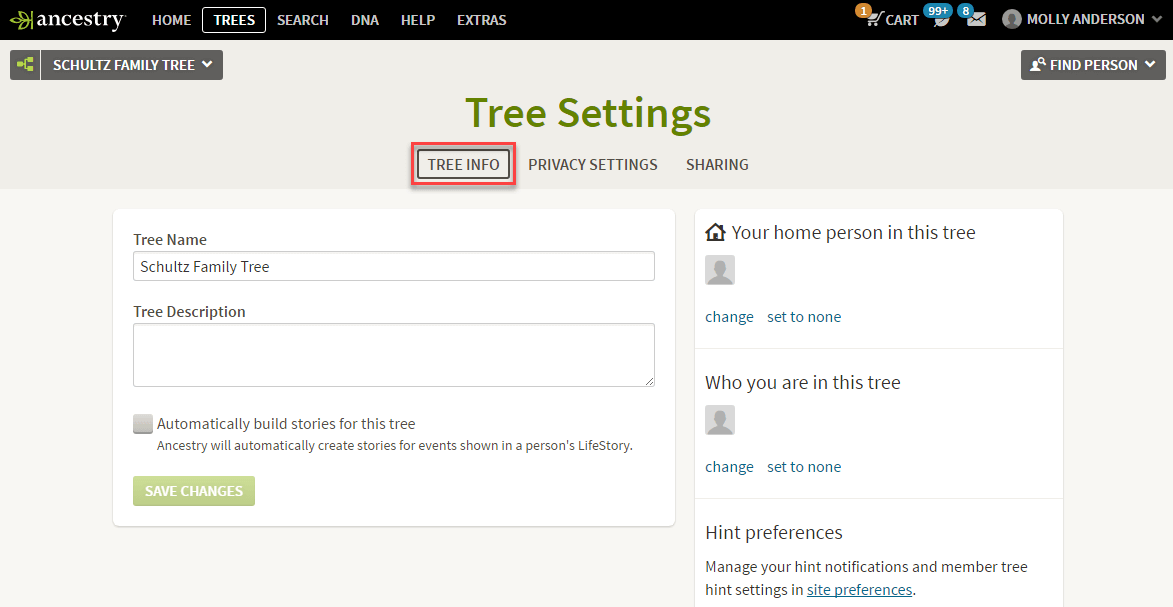Click 'set to none' under Who you are
This screenshot has height=607, width=1173.
(x=803, y=466)
